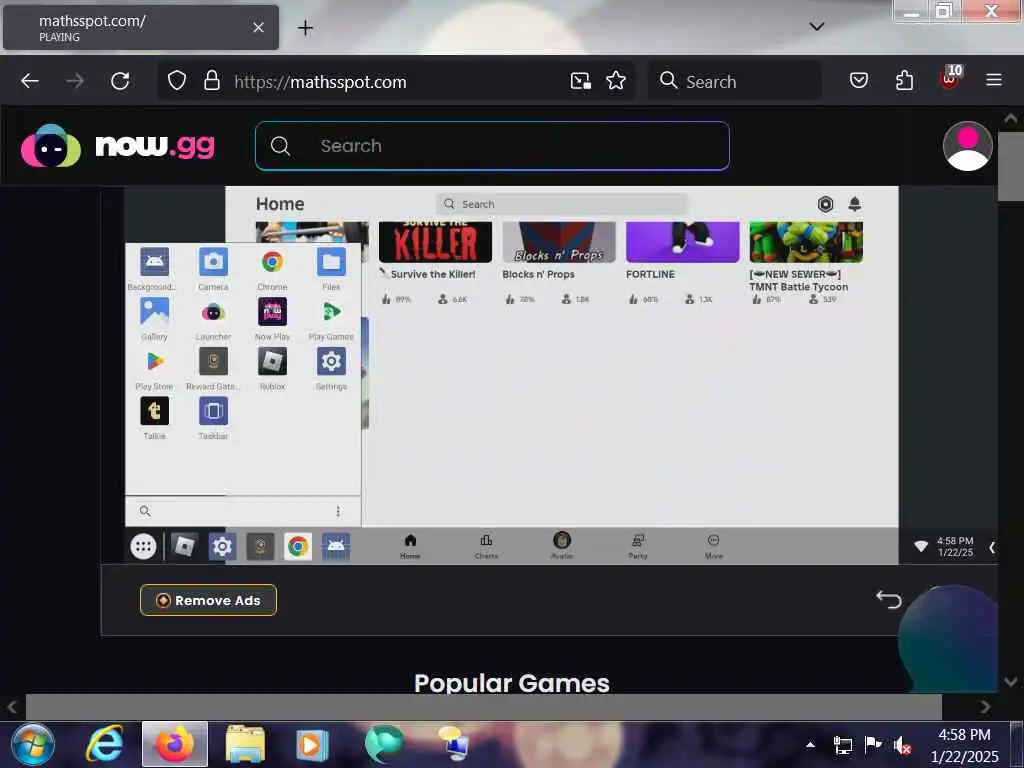Image resolution: width=1024 pixels, height=768 pixels.
Task: Open the Survive the Killer! game thumbnail
Action: click(x=435, y=242)
